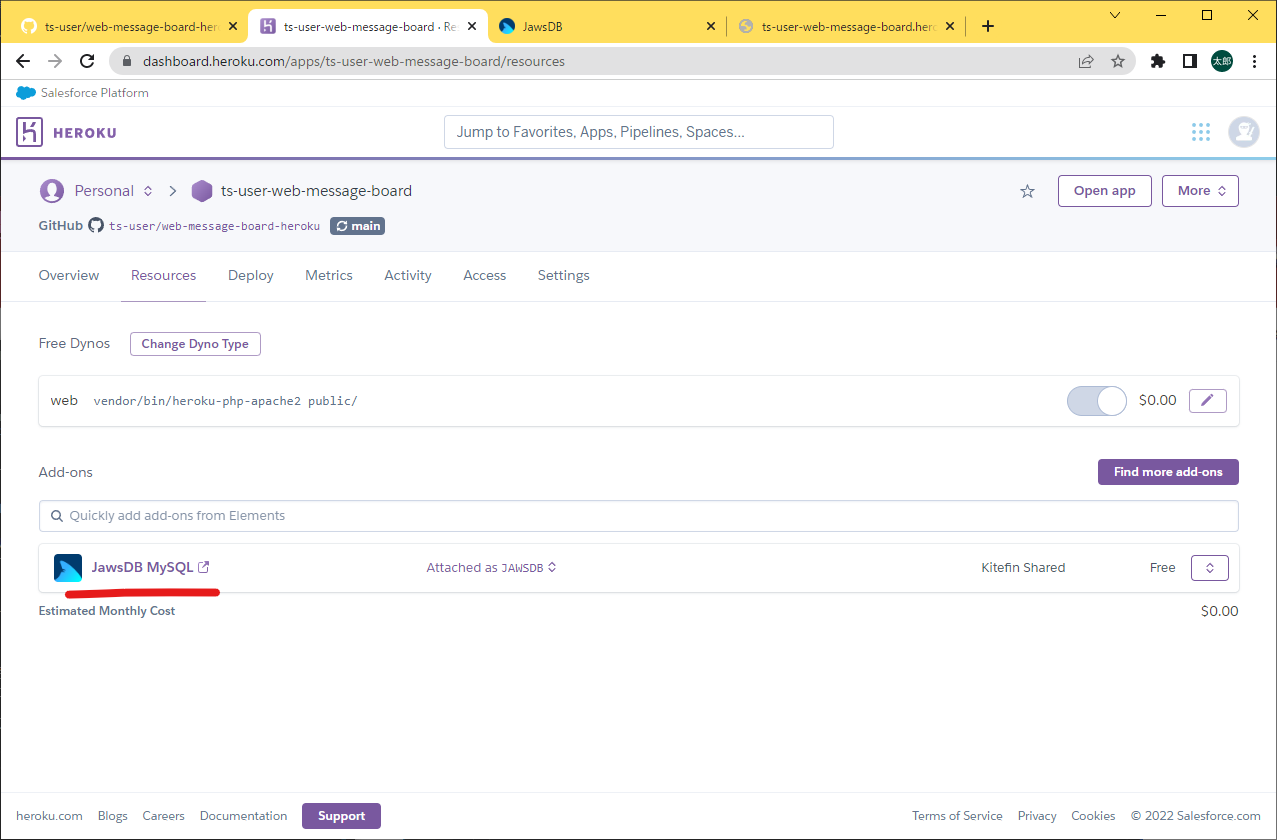Click the Salesforce cloud logo

coord(26,93)
